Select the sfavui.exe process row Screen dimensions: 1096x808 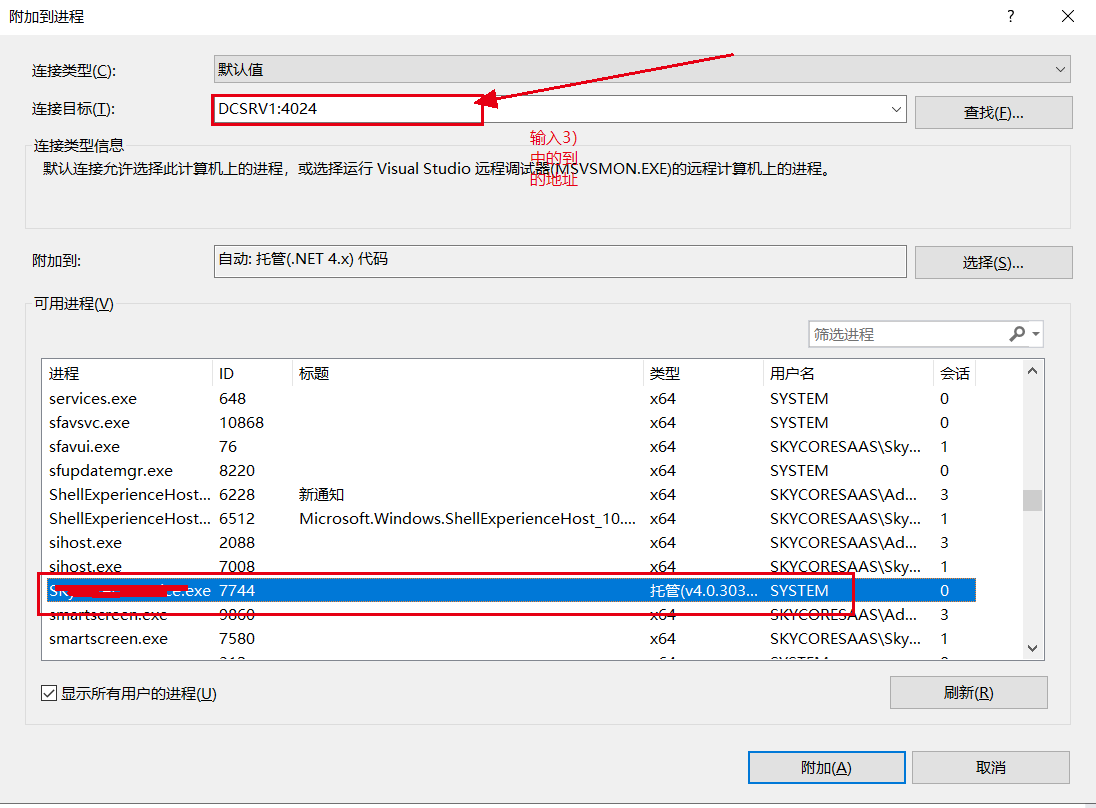[509, 446]
